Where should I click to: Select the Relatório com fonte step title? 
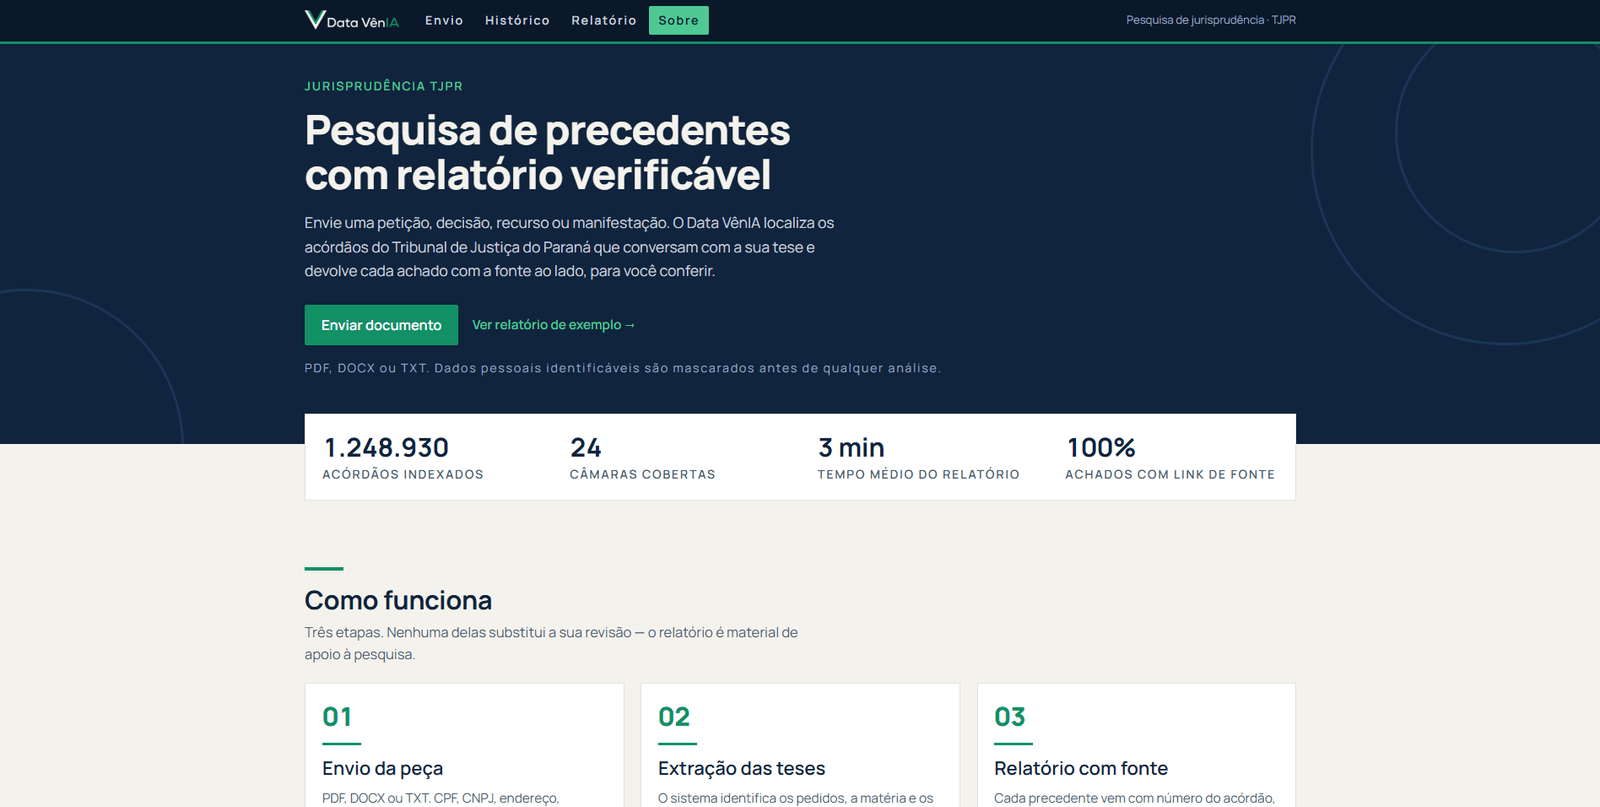coord(1081,768)
